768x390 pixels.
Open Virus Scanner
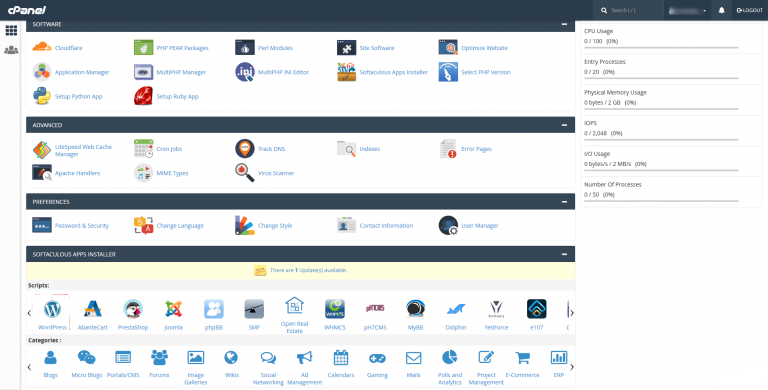point(264,173)
